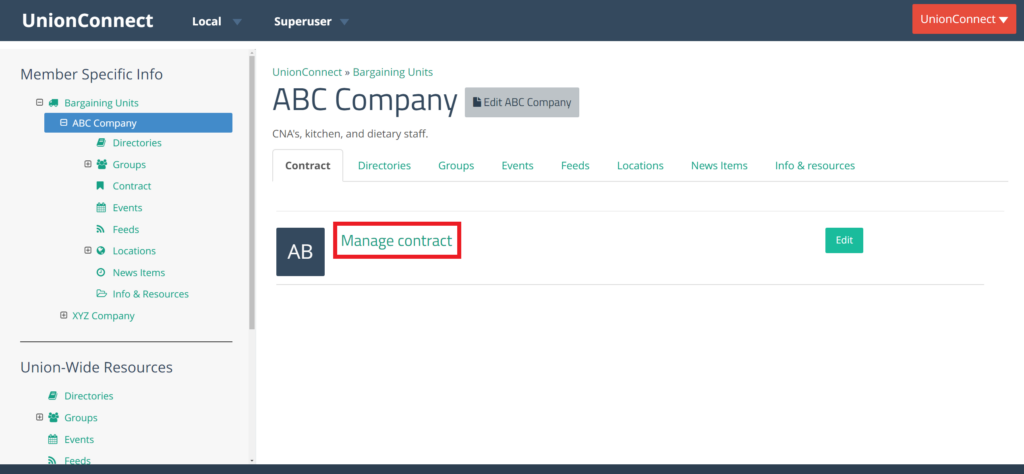Open the Local dropdown in the top bar
Viewport: 1024px width, 474px height.
(216, 22)
